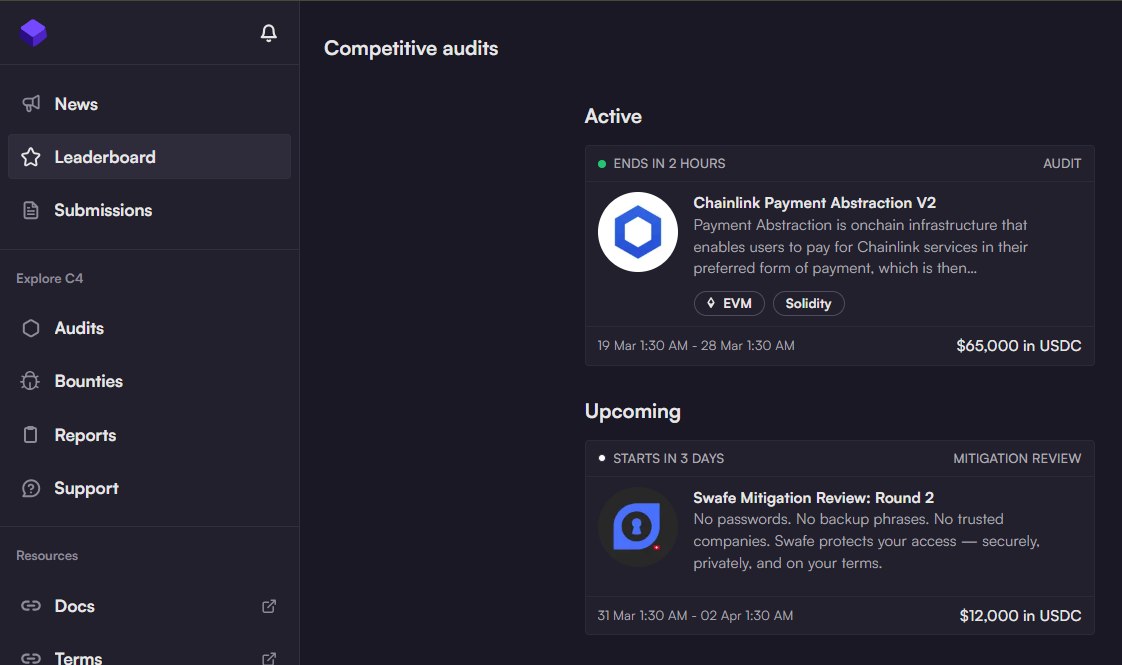This screenshot has height=665, width=1122.
Task: Click the Bounties bug icon
Action: 31,381
